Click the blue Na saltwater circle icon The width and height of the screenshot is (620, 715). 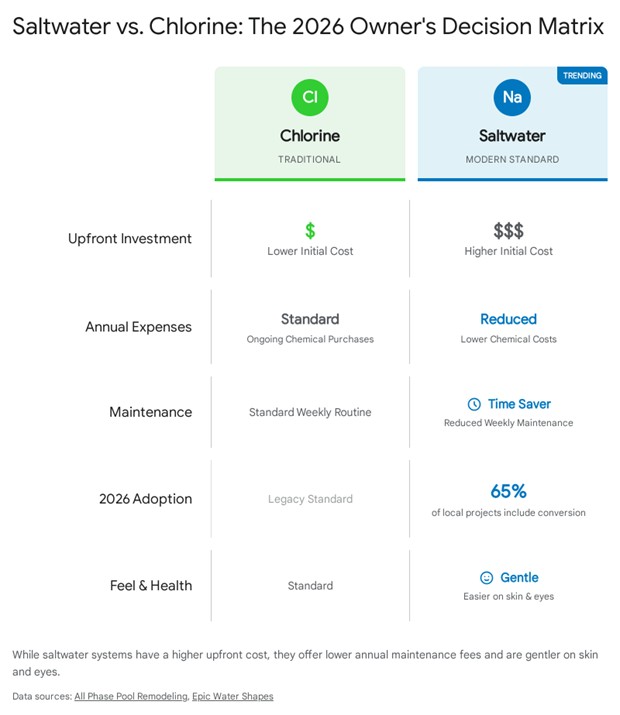click(x=512, y=97)
